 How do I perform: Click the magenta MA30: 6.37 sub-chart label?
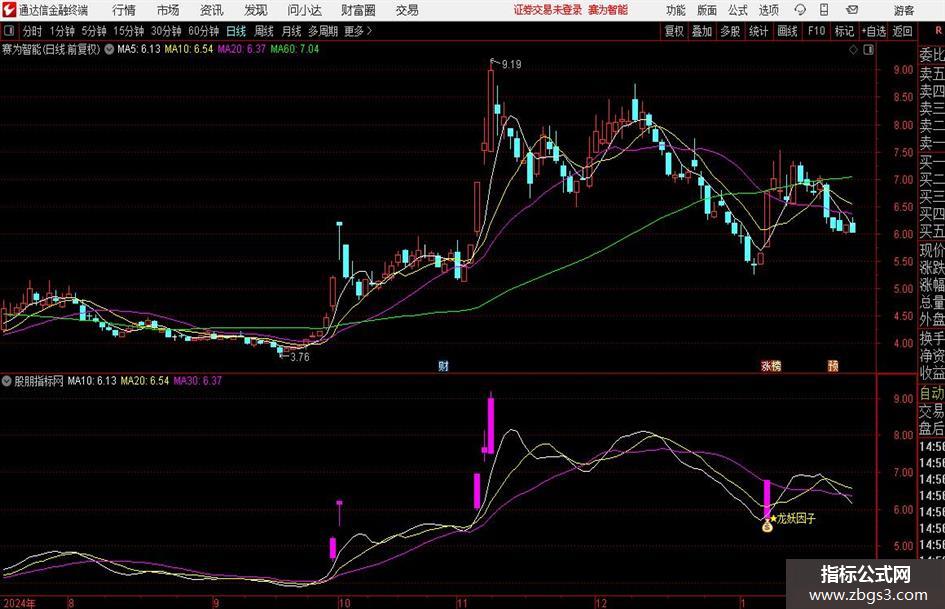pos(198,380)
